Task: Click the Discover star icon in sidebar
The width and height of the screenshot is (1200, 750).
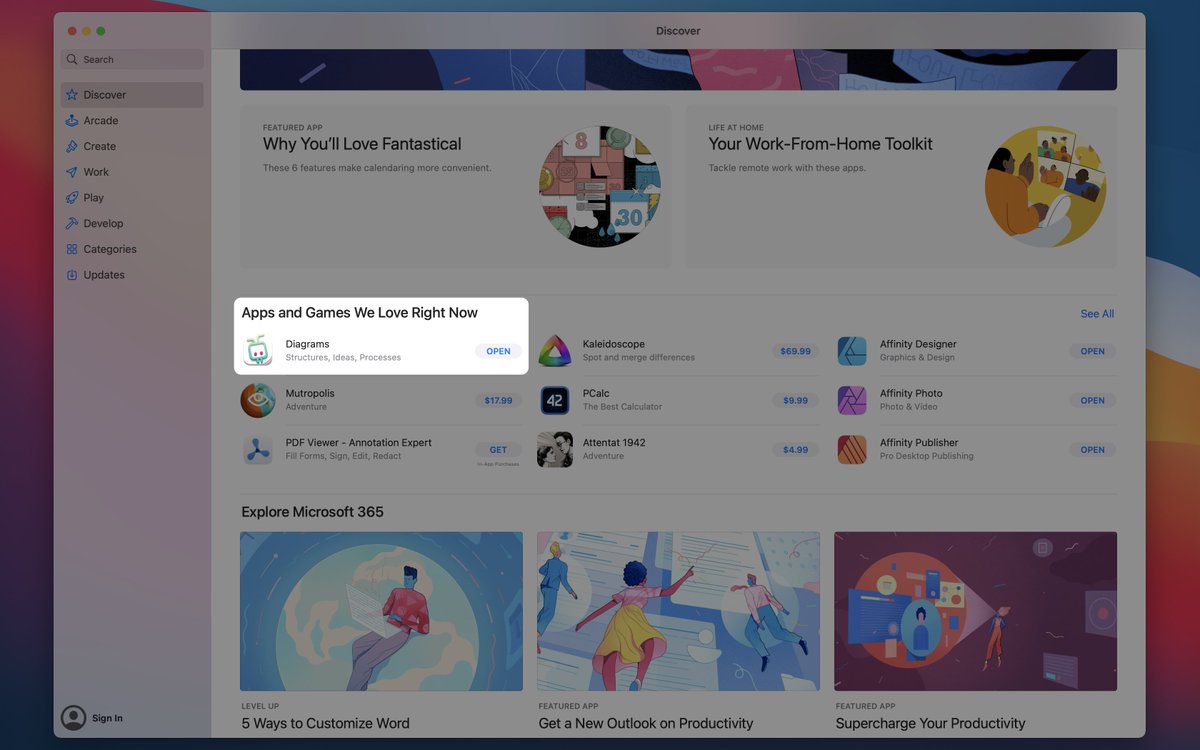Action: (x=72, y=95)
